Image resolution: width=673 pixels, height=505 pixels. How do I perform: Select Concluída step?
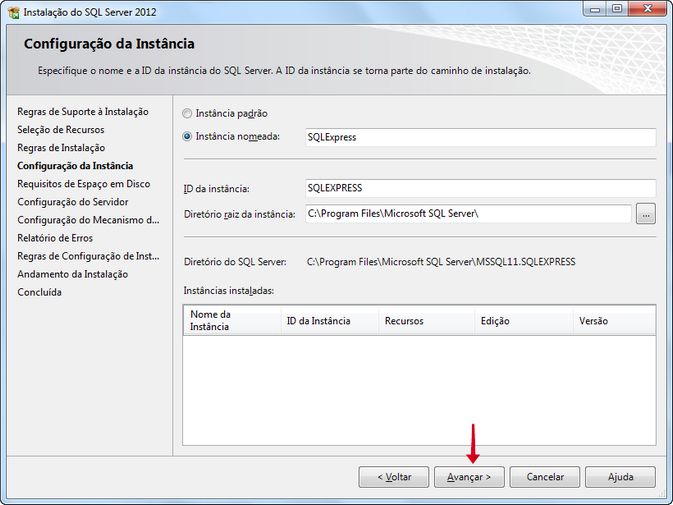tap(39, 292)
